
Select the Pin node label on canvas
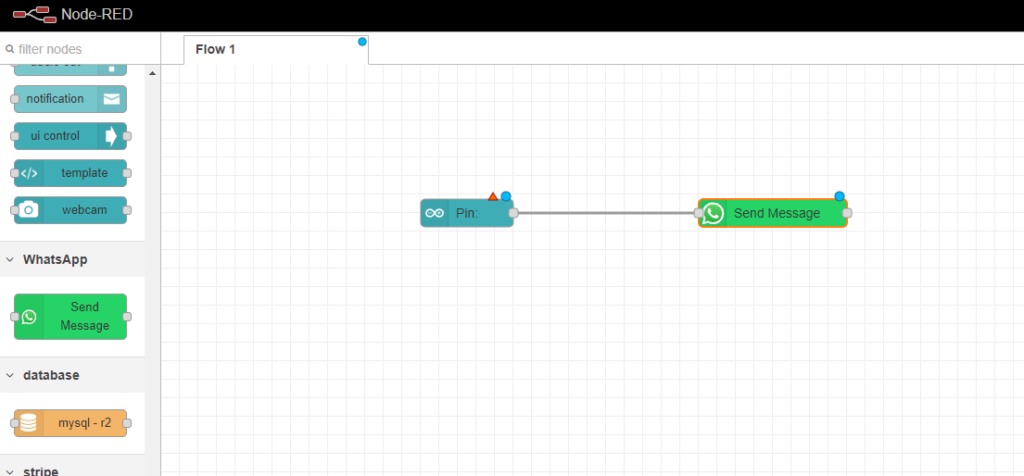pyautogui.click(x=468, y=213)
